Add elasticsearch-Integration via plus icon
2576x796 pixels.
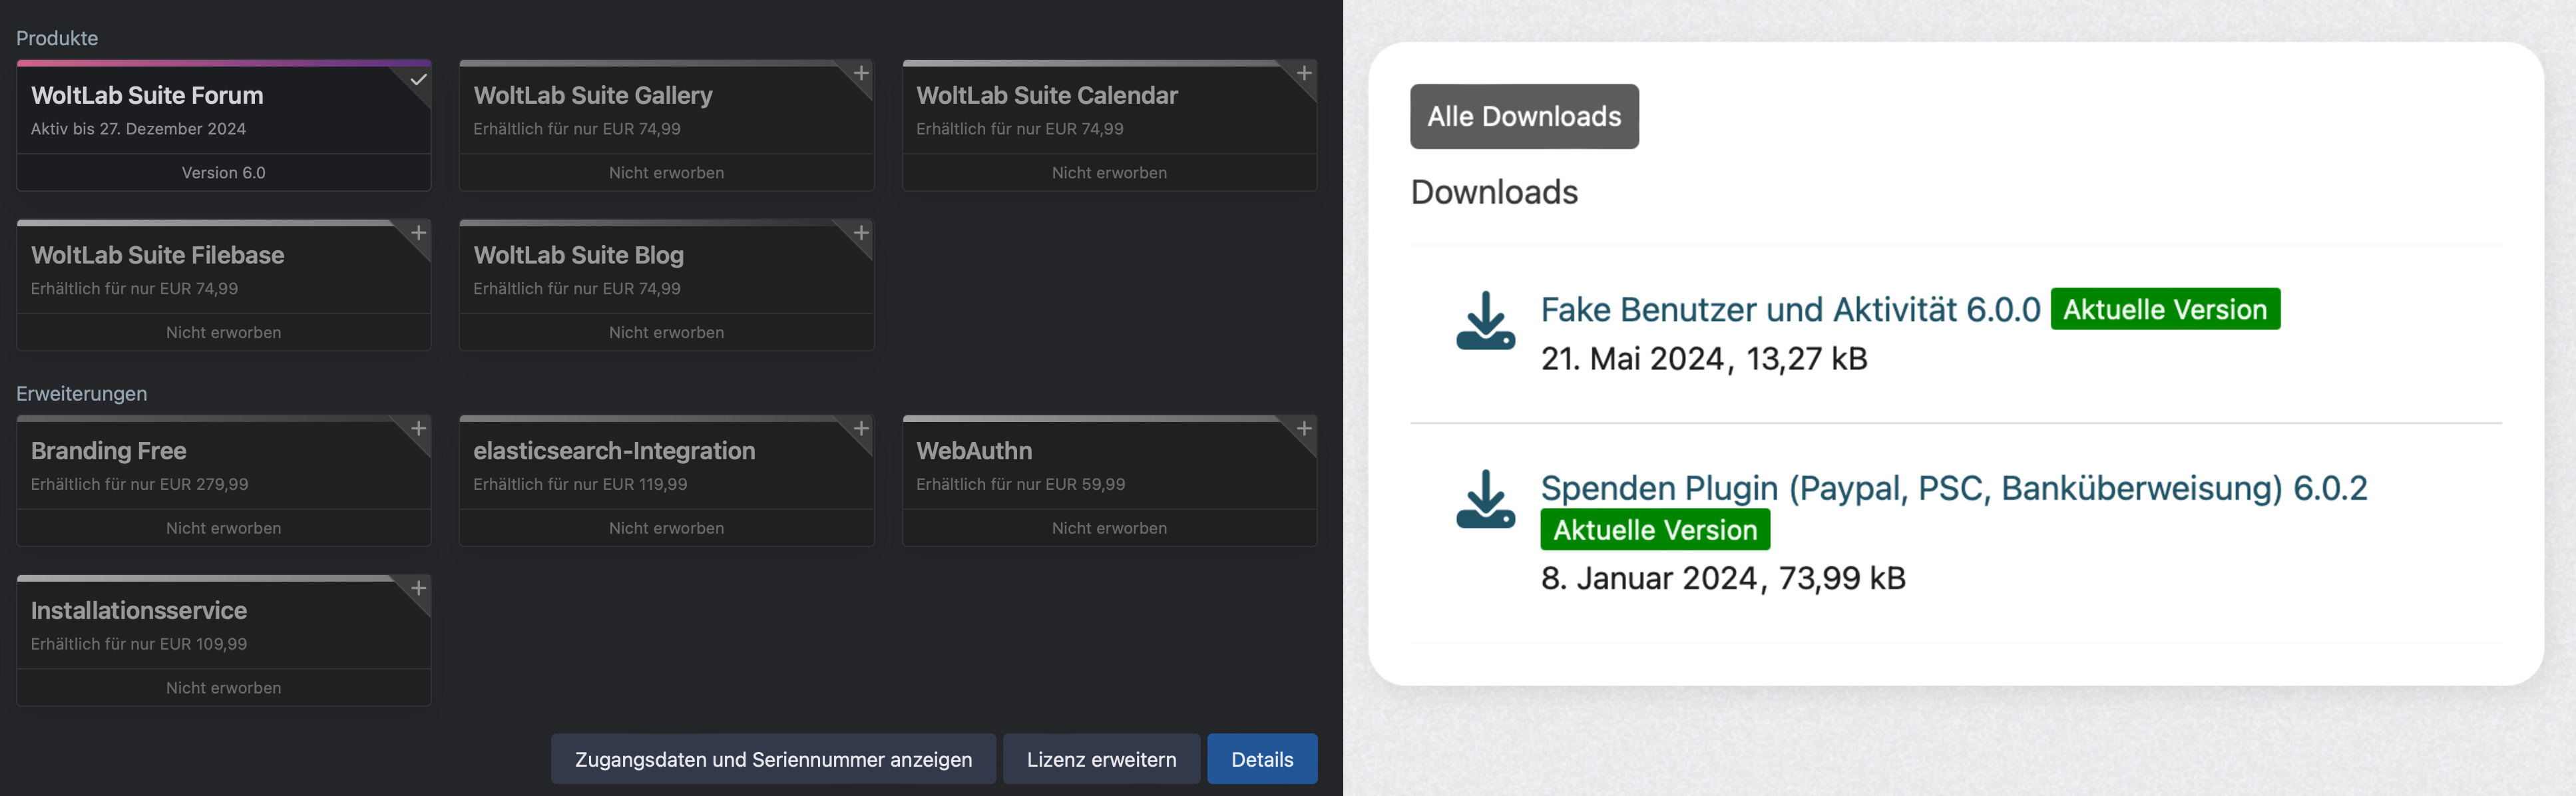[861, 429]
